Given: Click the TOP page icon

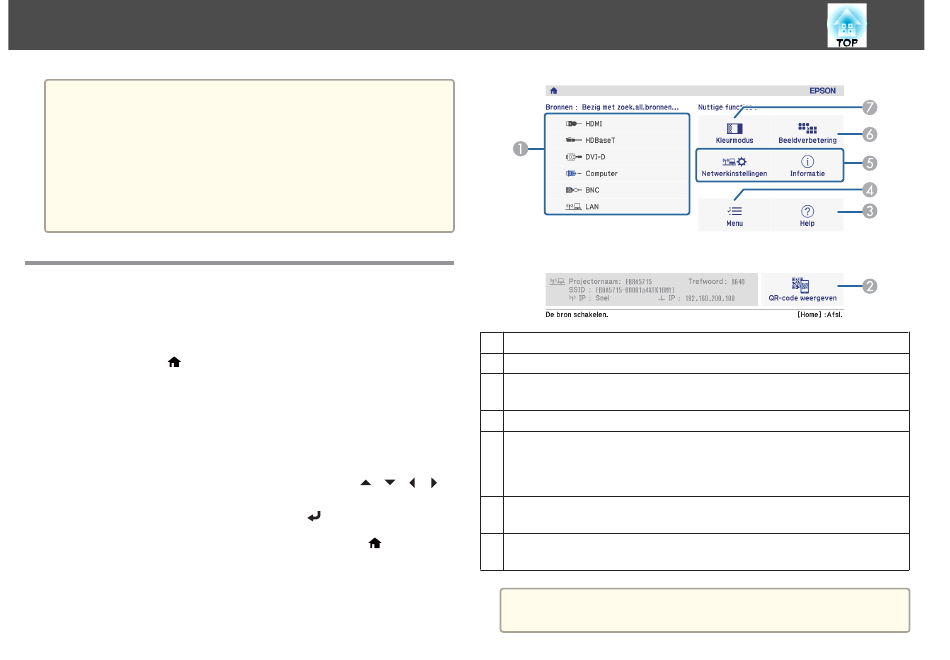Looking at the screenshot, I should (846, 25).
